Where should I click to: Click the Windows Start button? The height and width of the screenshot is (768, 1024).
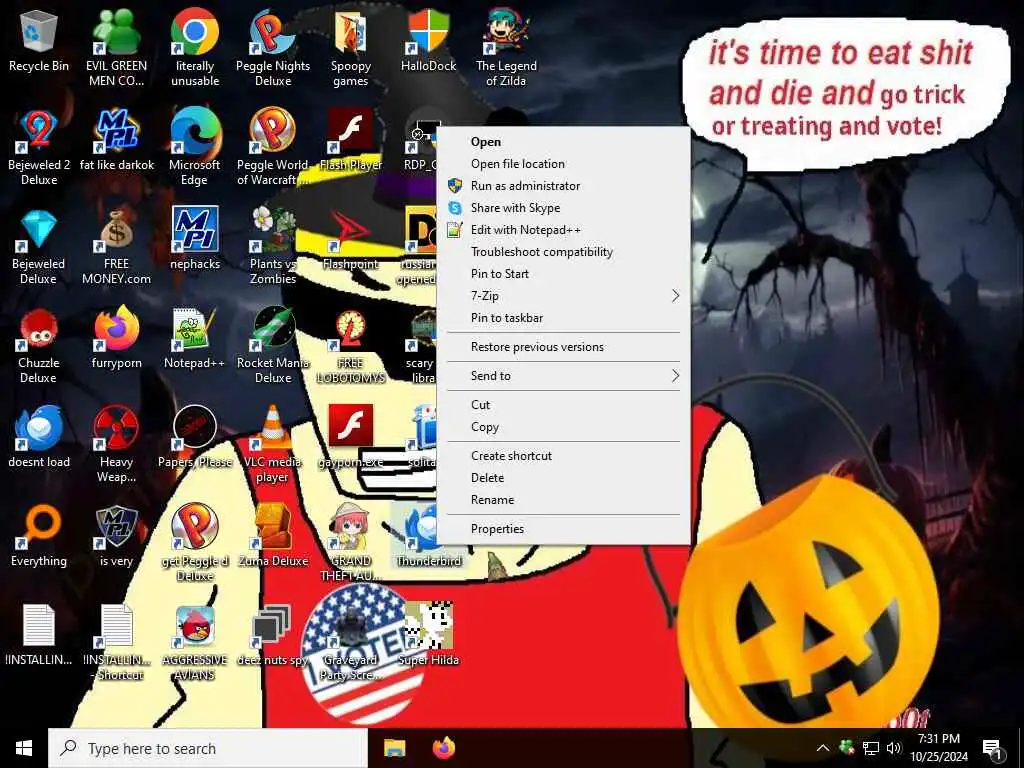coord(24,748)
